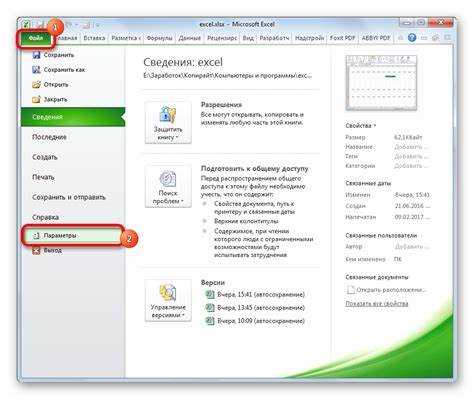
Task: Open the Создать section
Action: (x=45, y=157)
